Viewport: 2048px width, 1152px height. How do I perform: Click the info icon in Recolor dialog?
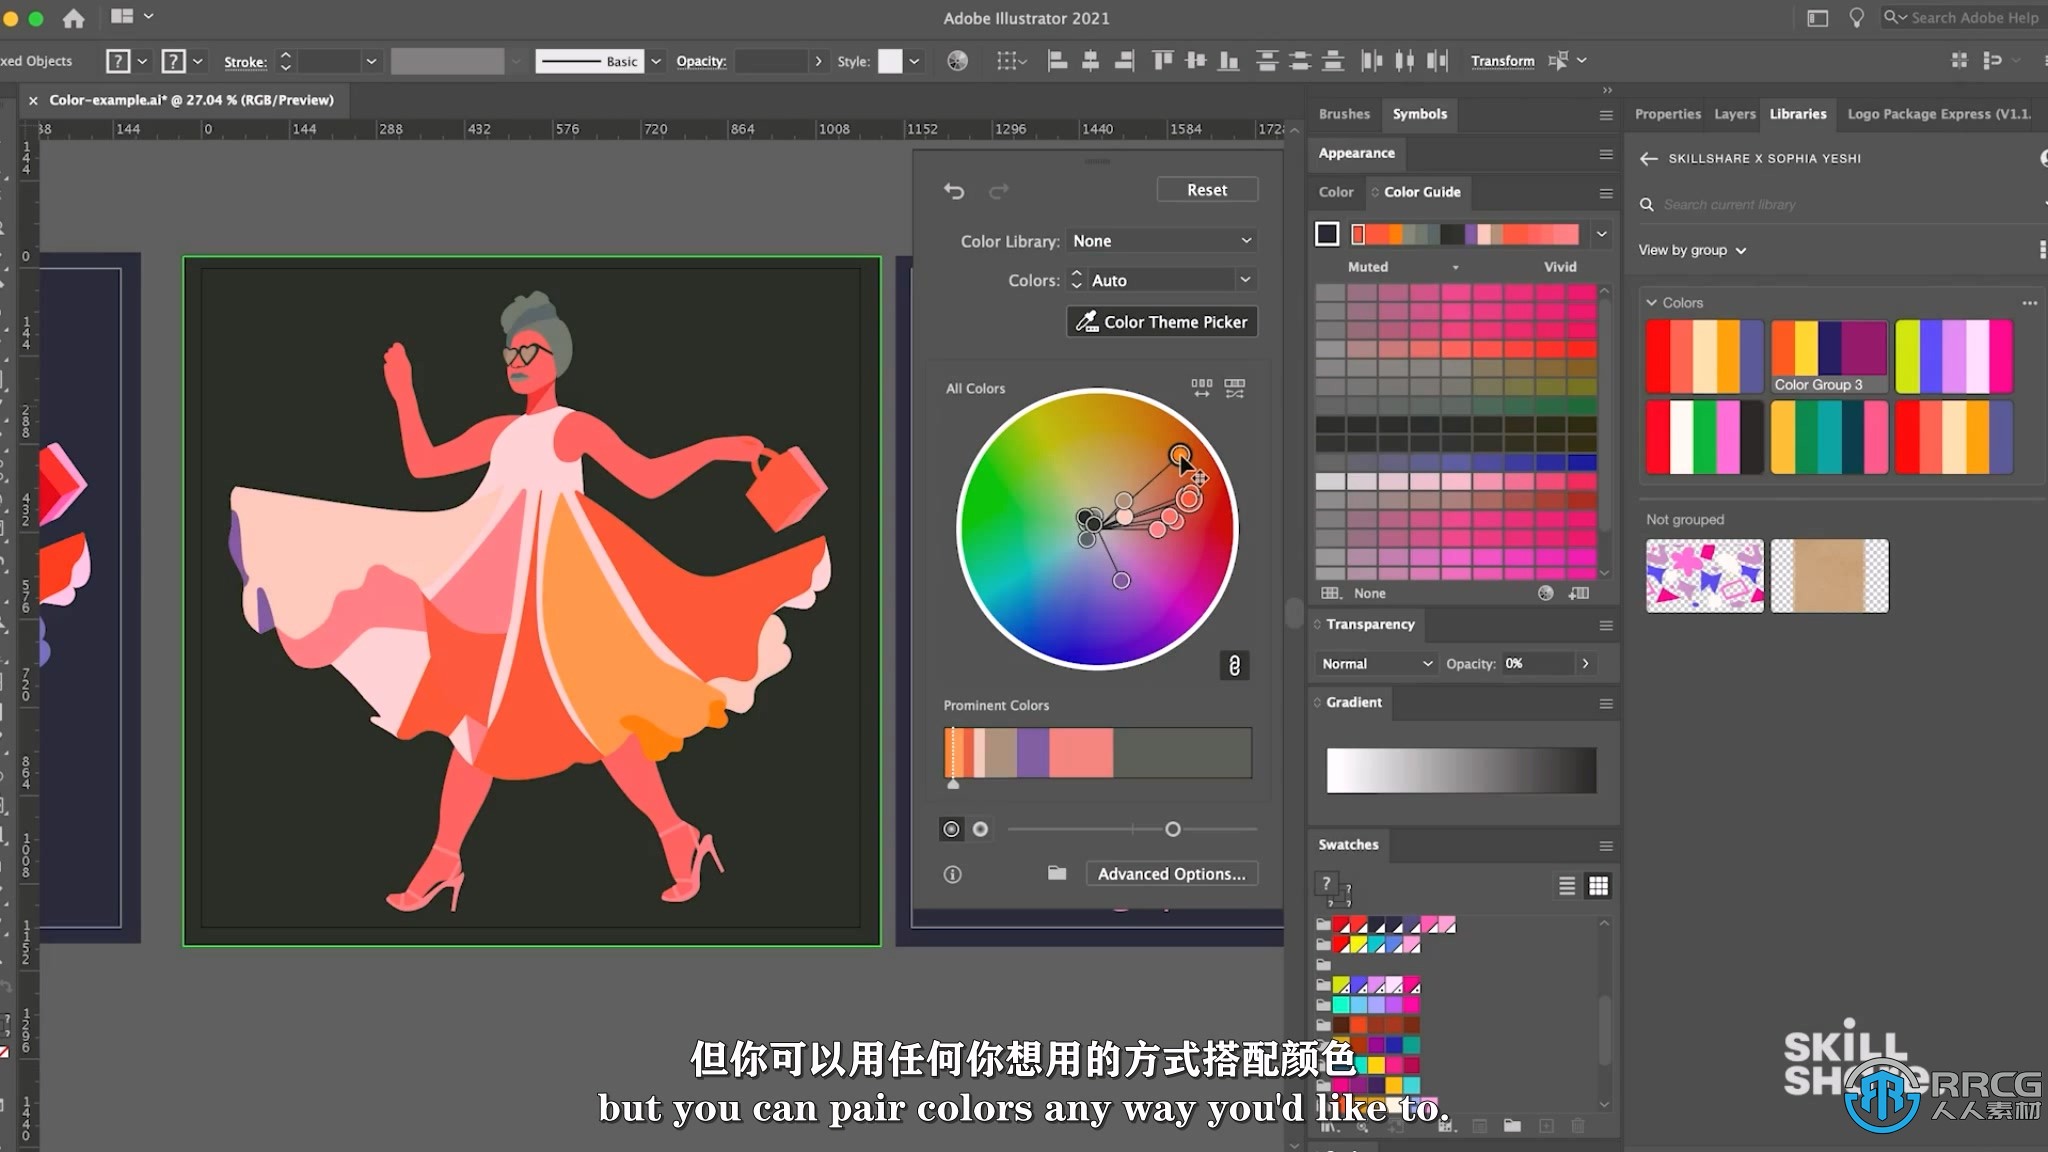click(x=952, y=874)
